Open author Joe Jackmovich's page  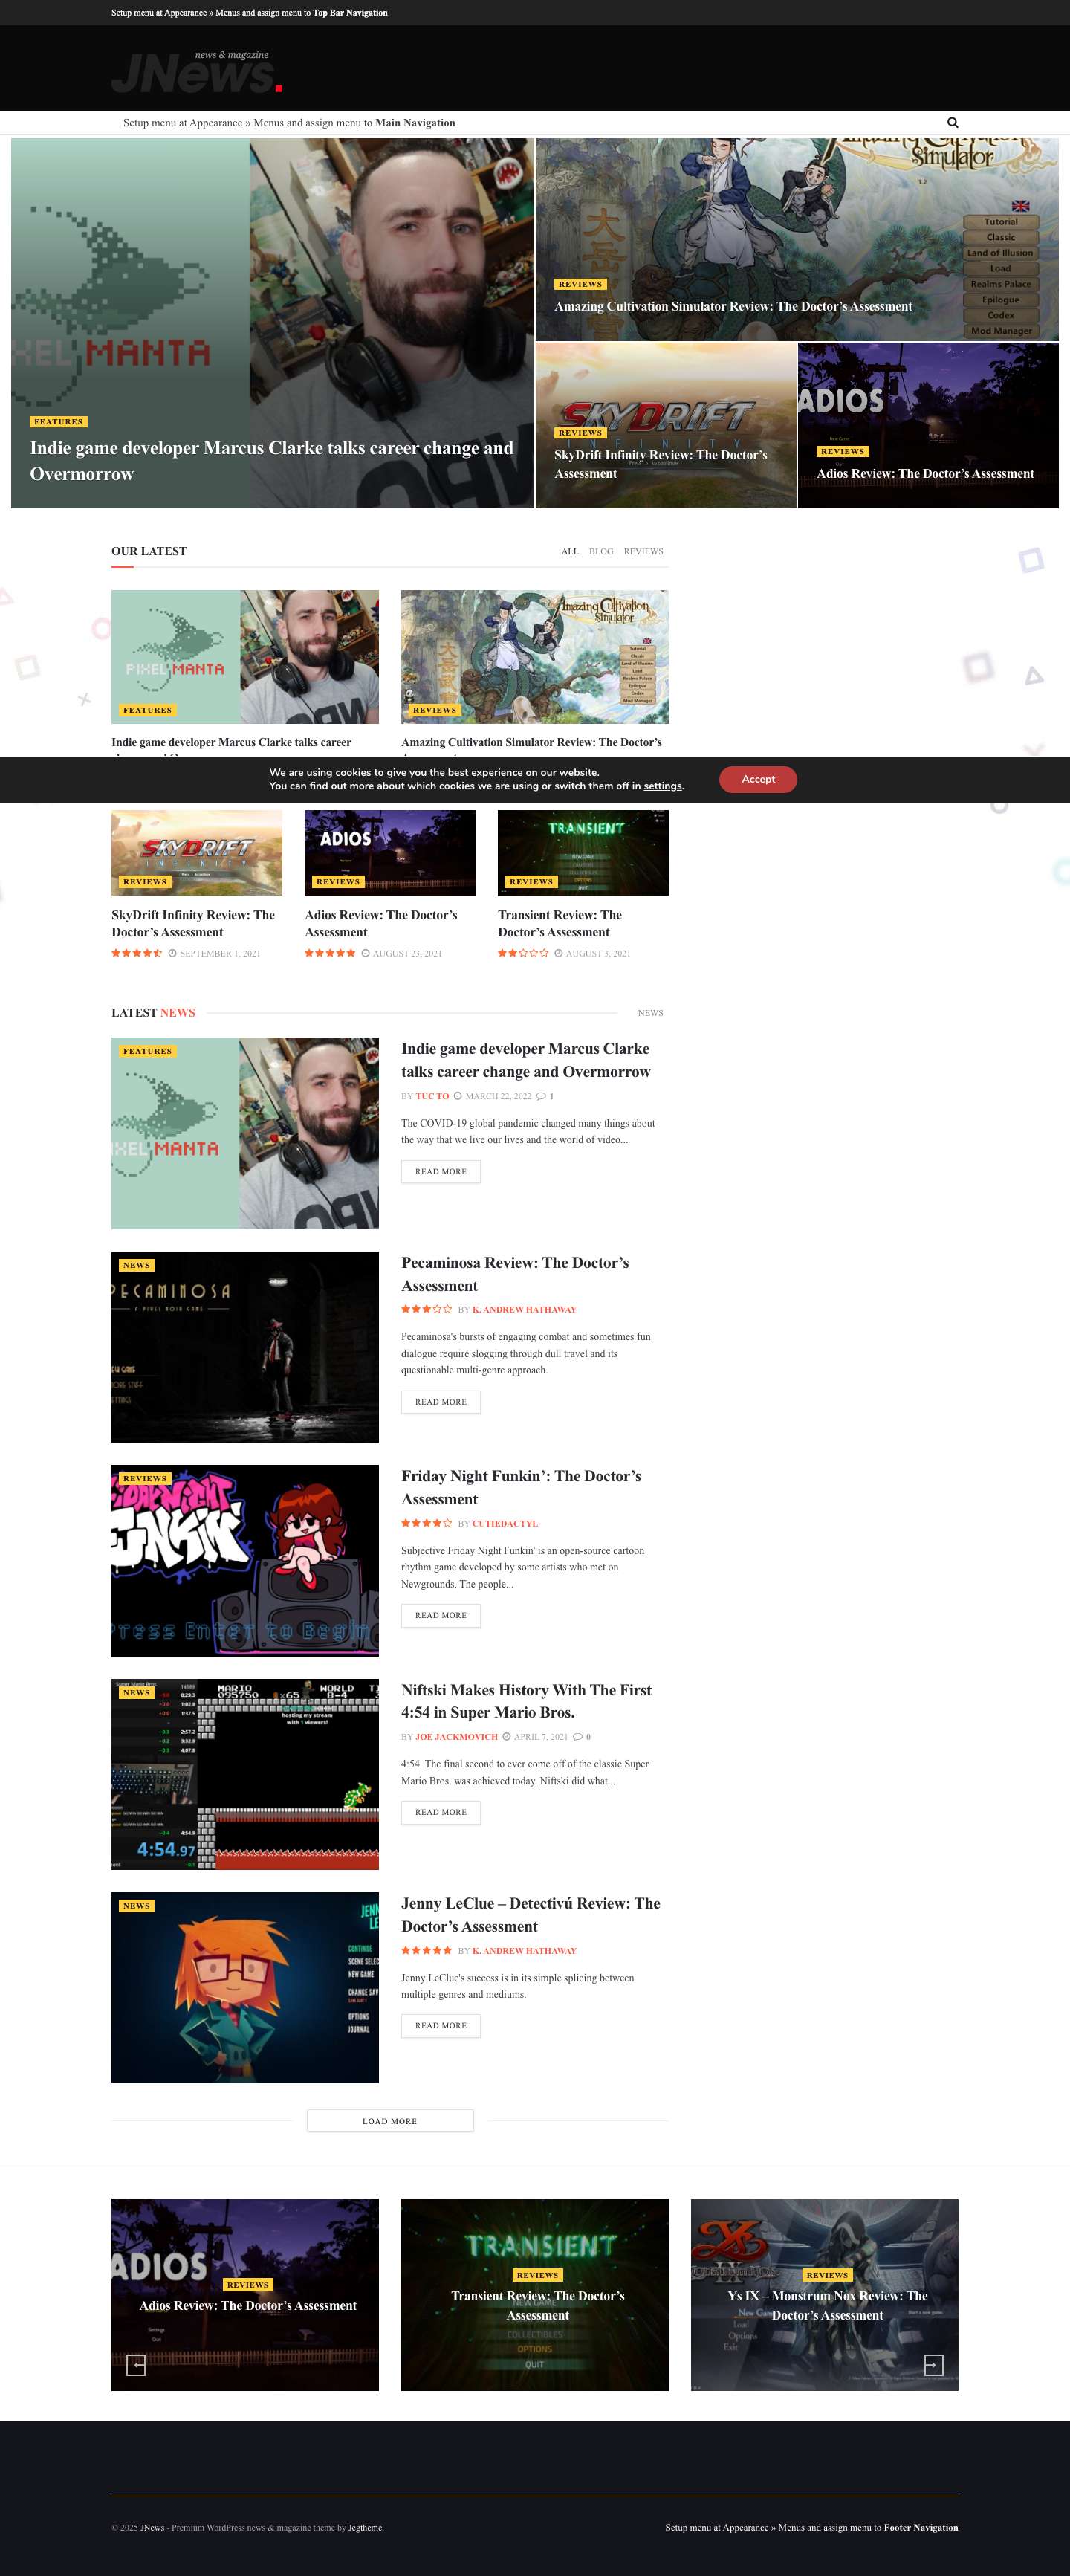(x=456, y=1737)
